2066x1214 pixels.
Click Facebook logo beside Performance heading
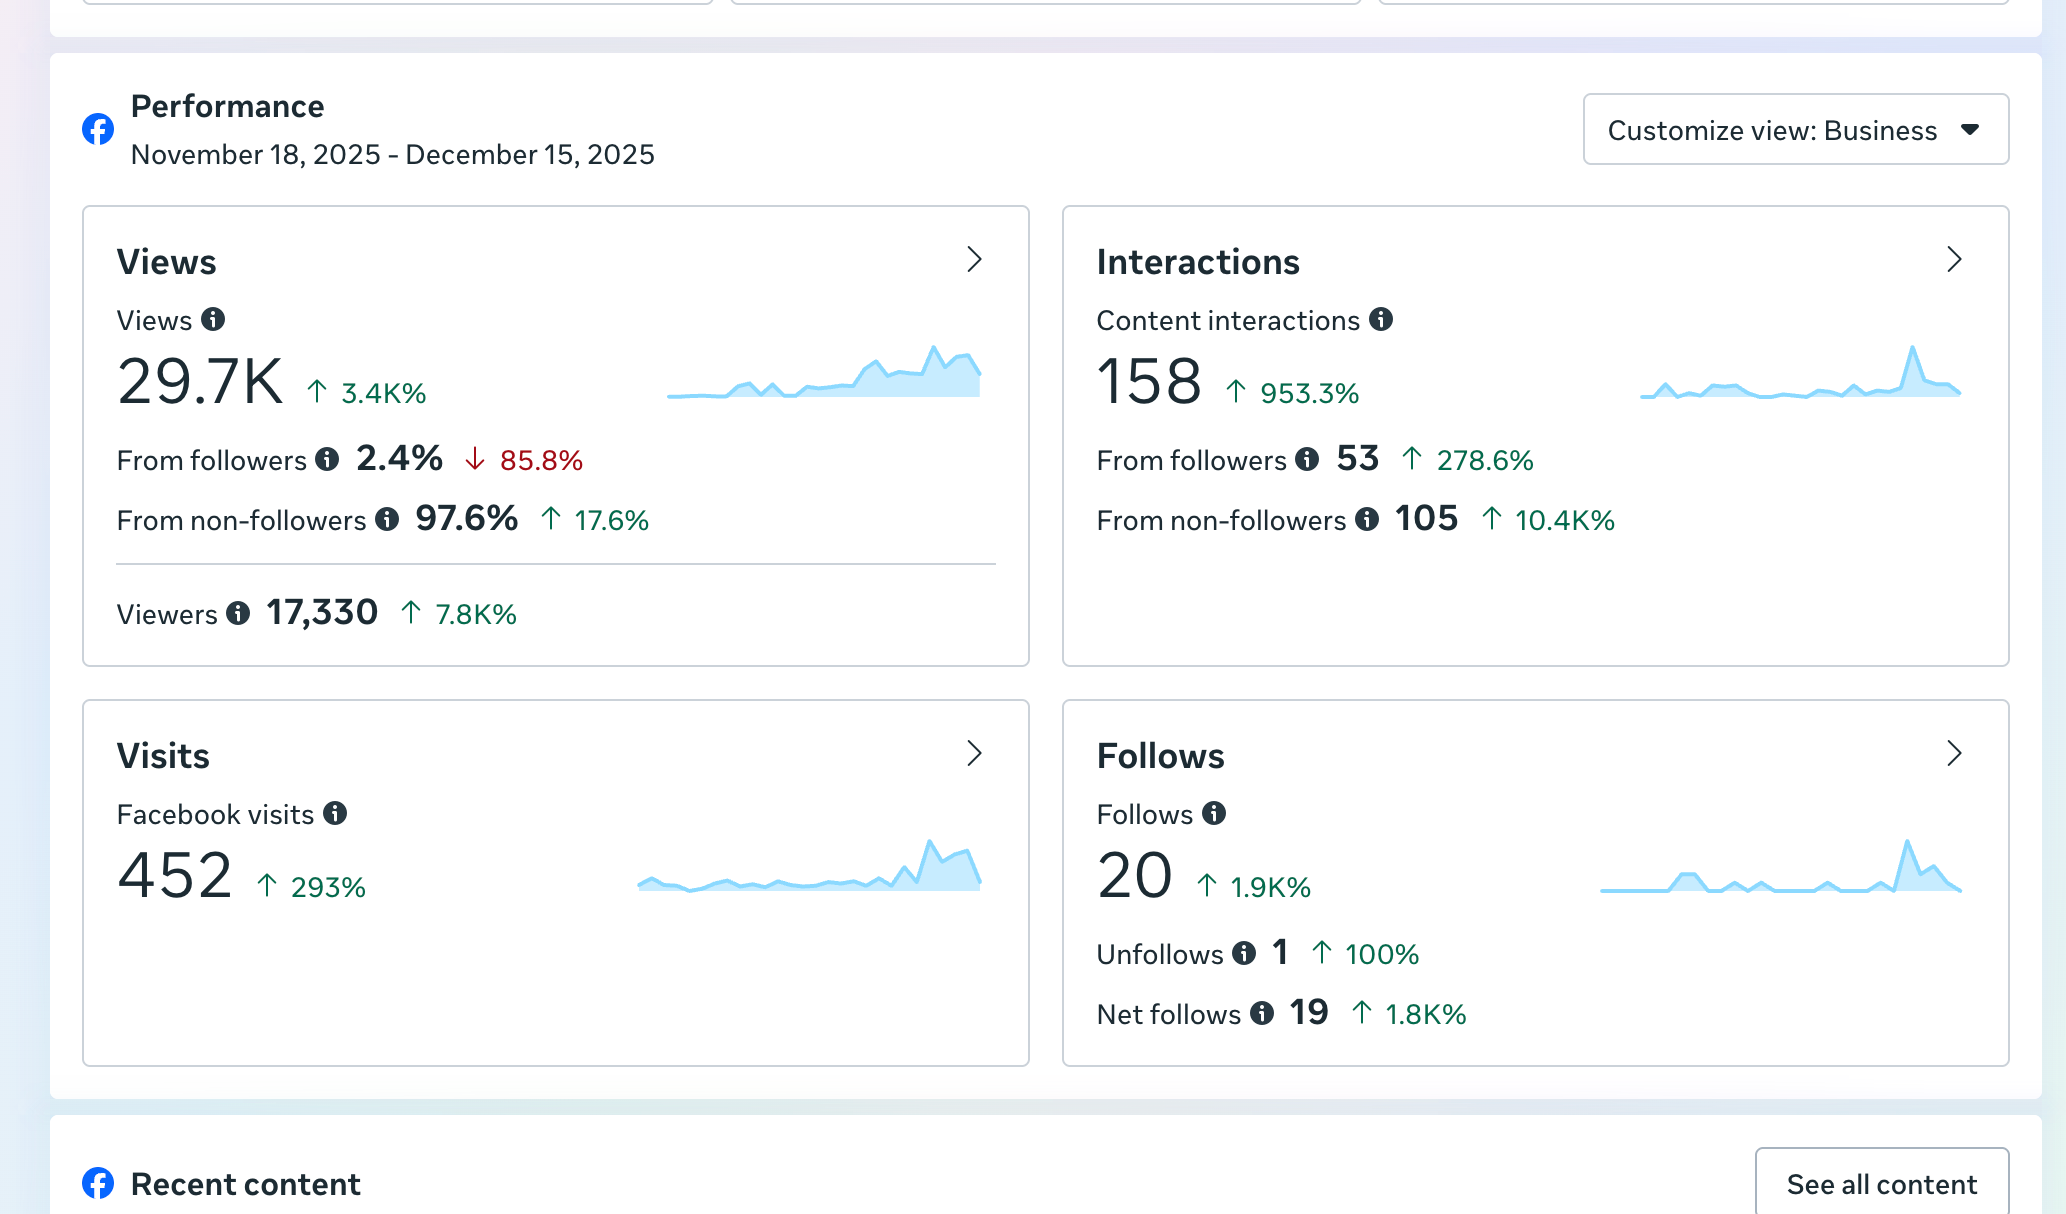tap(98, 129)
